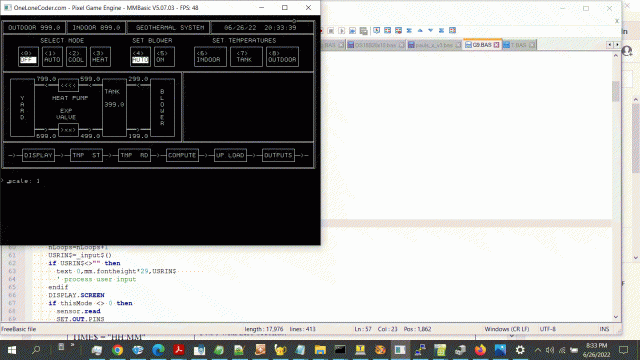The image size is (640, 360).
Task: Switch to the T.BAS tab
Action: 518,45
